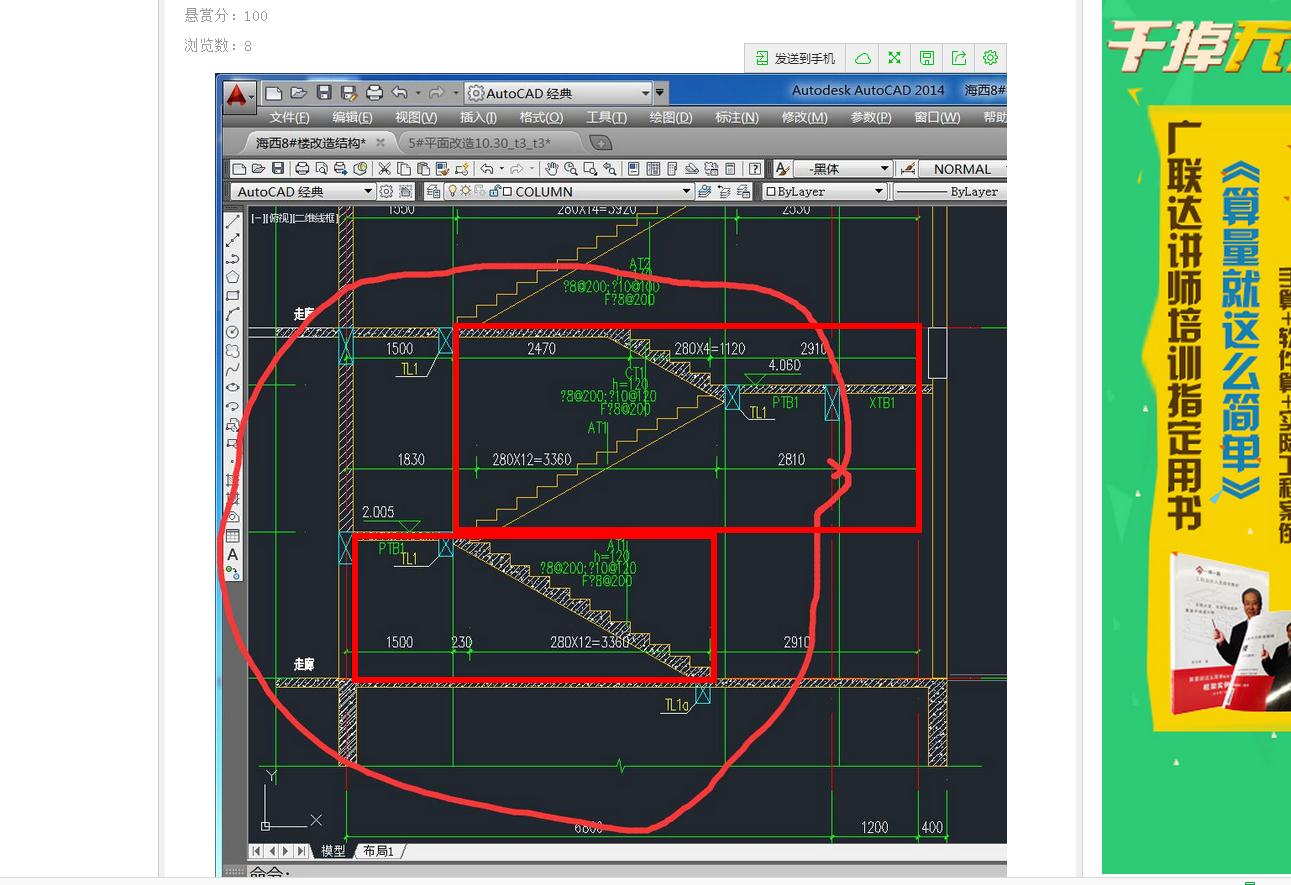Image resolution: width=1291 pixels, height=885 pixels.
Task: Click Undo in quick access toolbar
Action: (400, 93)
